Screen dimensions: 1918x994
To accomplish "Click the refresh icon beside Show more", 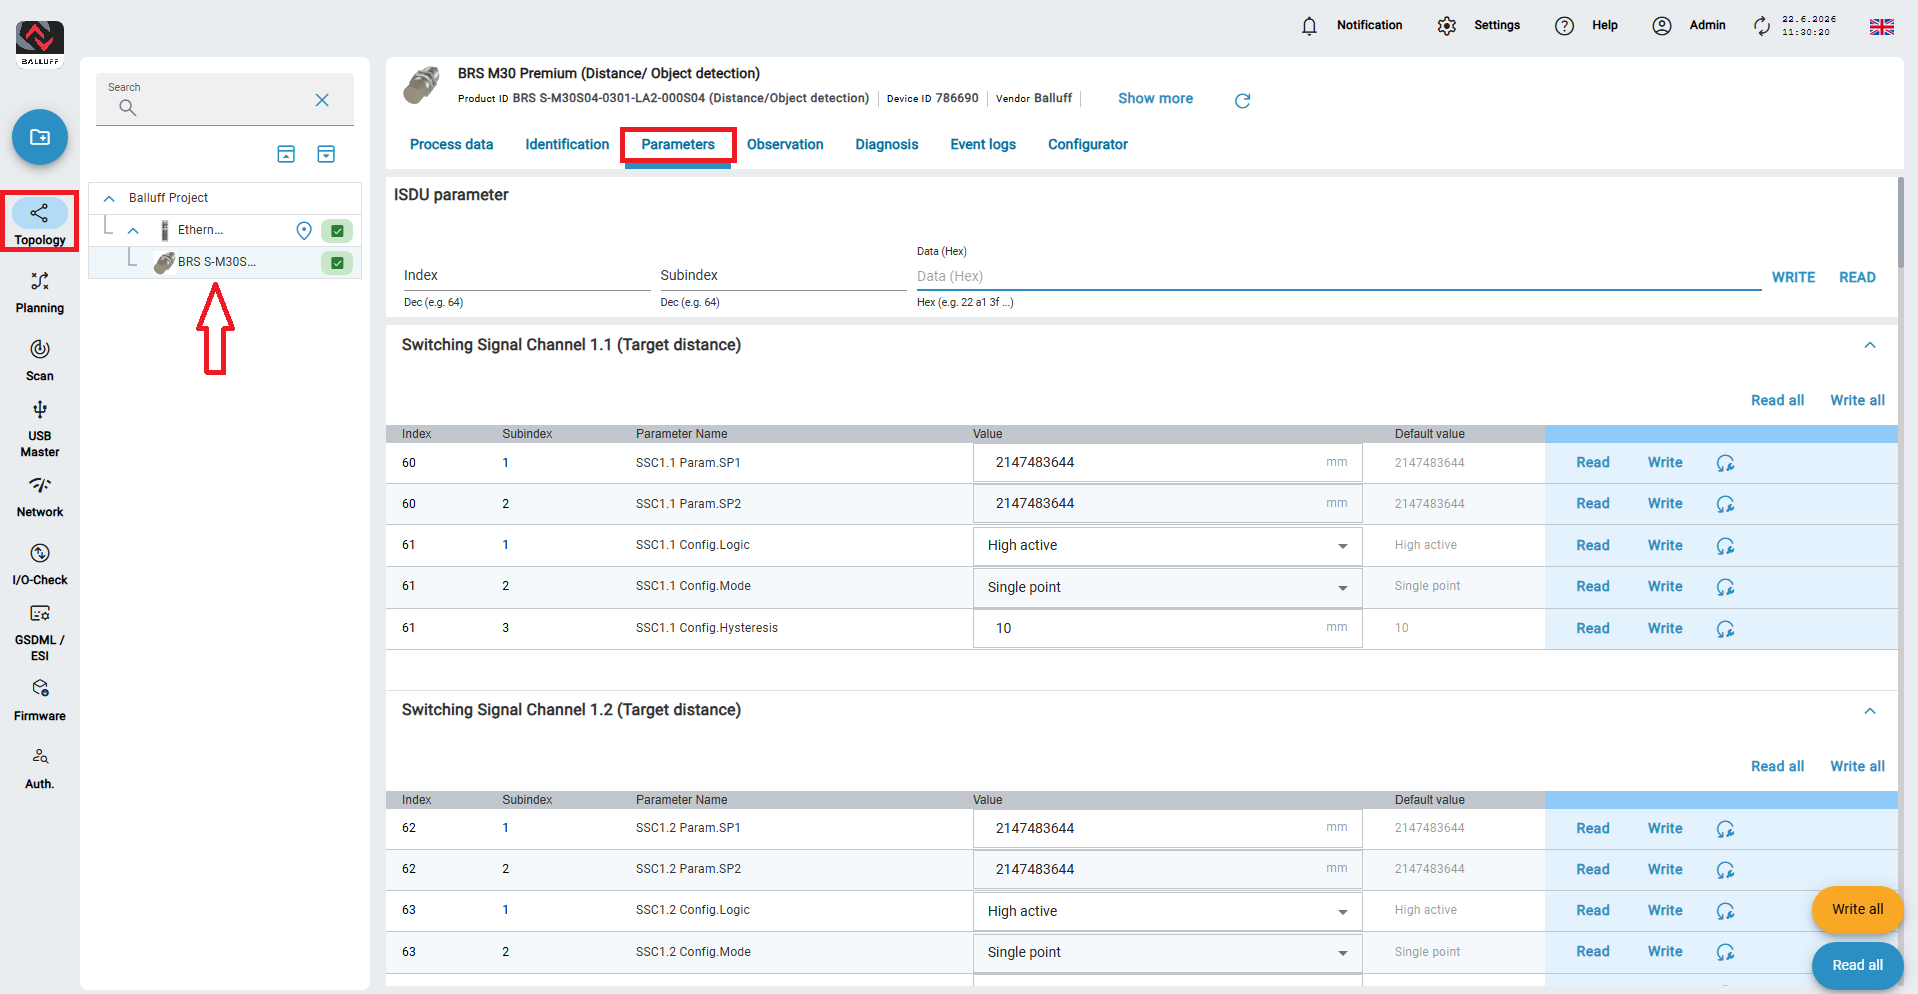I will tap(1242, 100).
